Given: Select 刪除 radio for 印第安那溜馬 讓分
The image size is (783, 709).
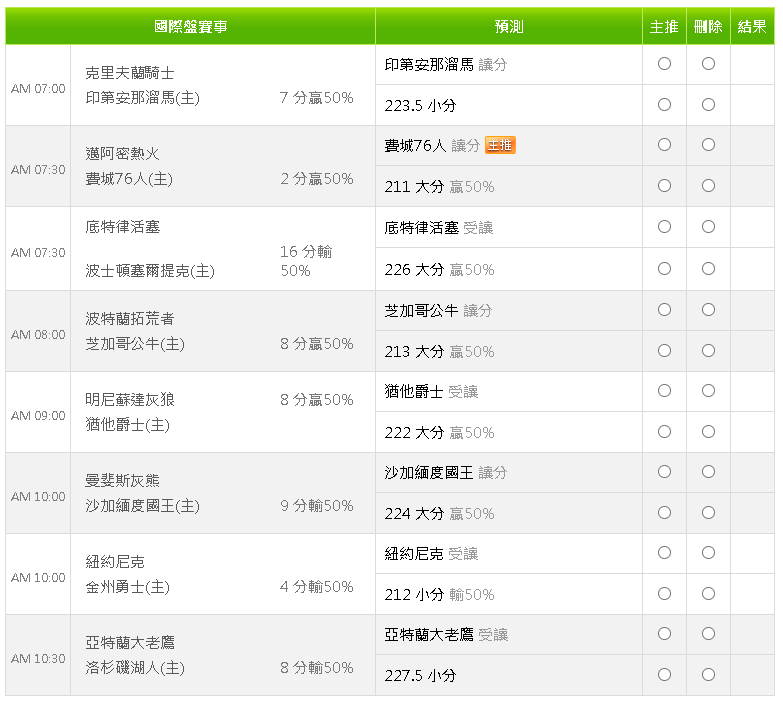Looking at the screenshot, I should pyautogui.click(x=708, y=63).
